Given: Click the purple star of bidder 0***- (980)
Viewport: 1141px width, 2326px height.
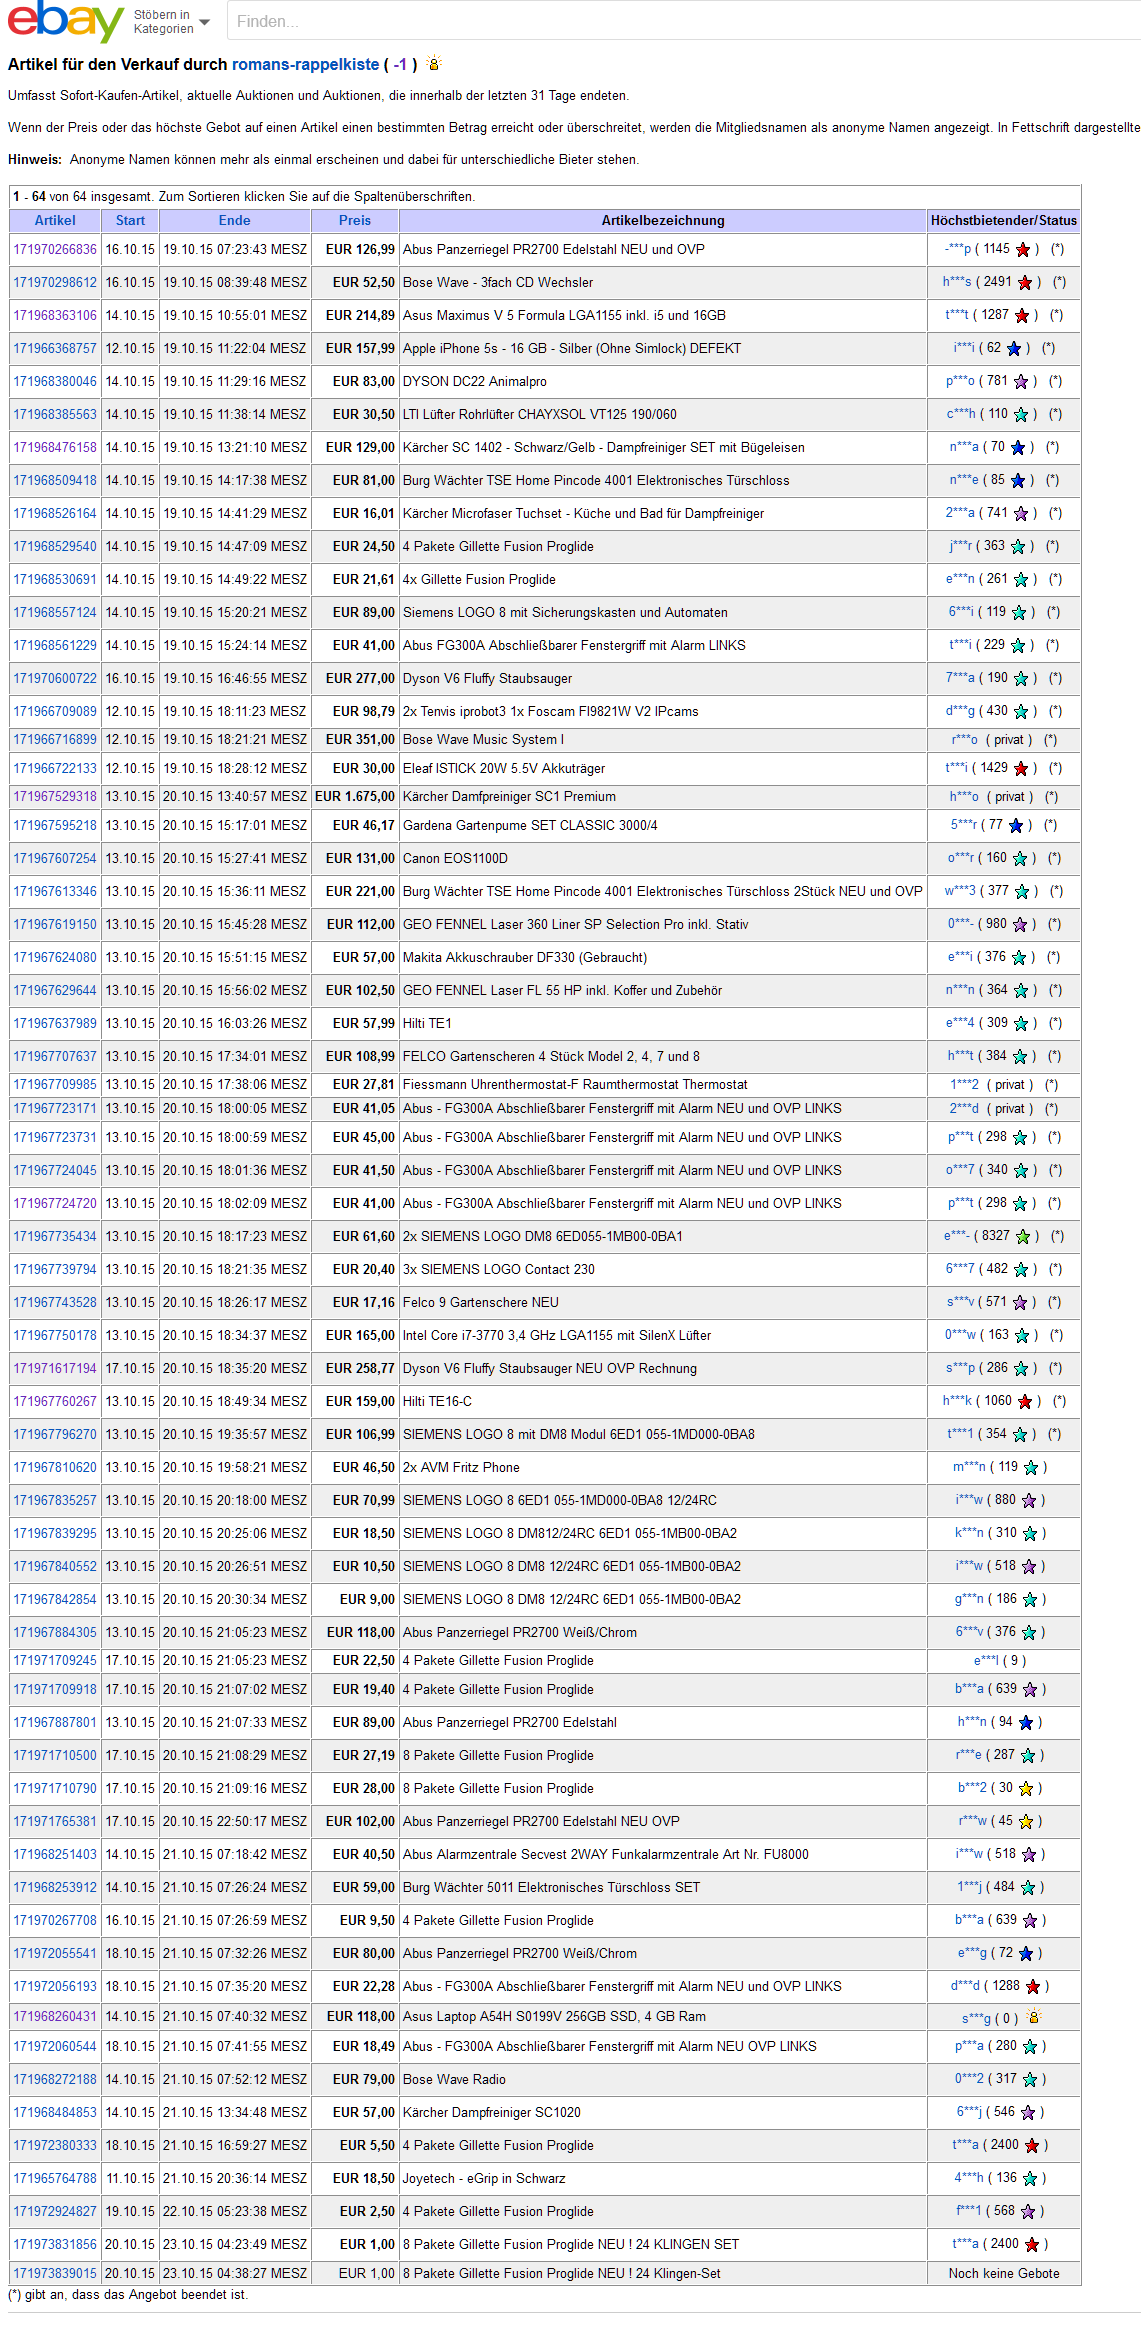Looking at the screenshot, I should tap(1021, 925).
